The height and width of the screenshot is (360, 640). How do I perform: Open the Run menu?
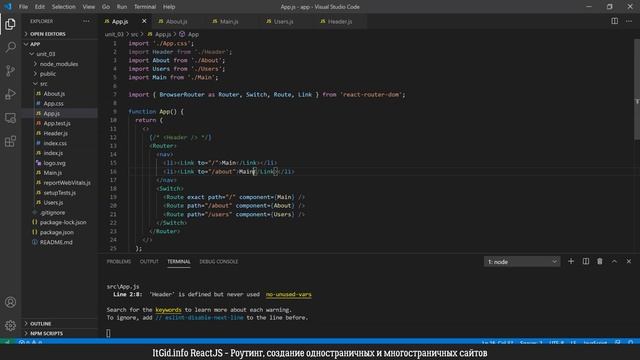pyautogui.click(x=122, y=7)
